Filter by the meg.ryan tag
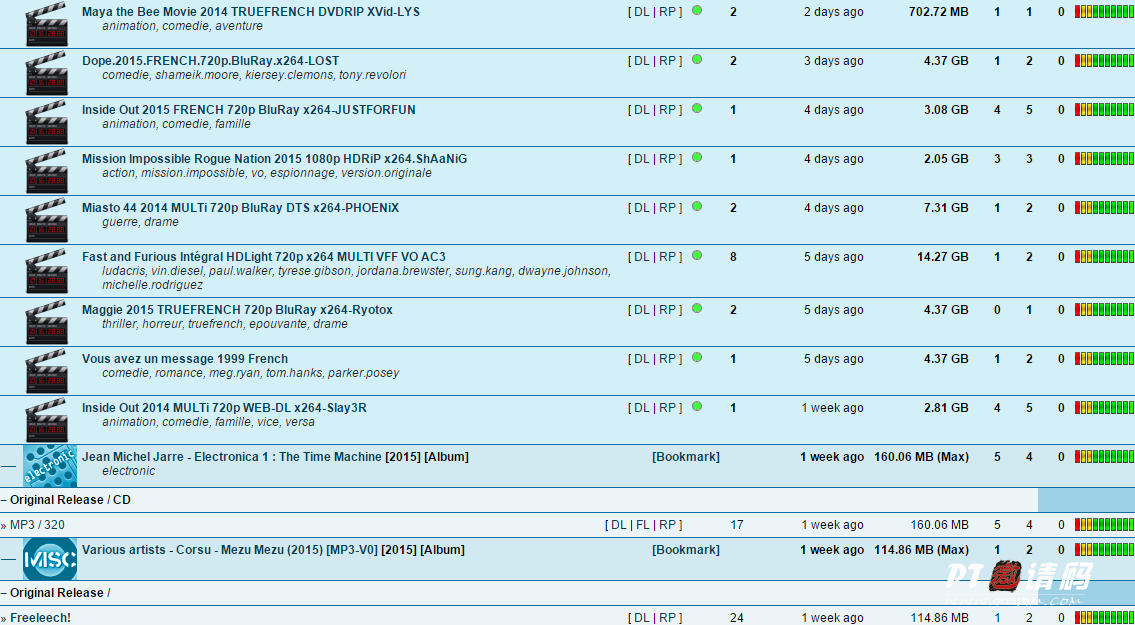This screenshot has width=1135, height=625. (237, 374)
